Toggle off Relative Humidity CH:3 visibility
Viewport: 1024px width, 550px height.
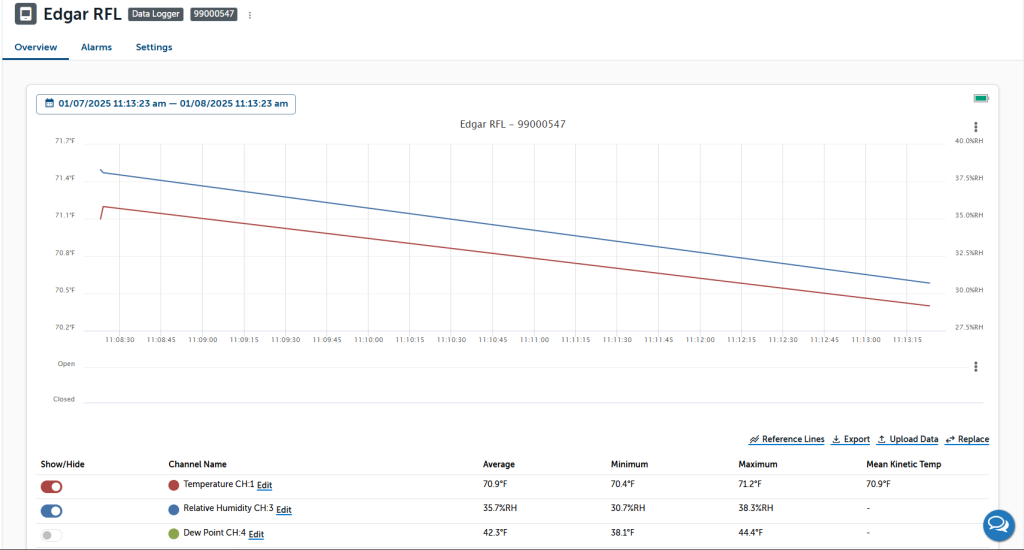click(51, 510)
